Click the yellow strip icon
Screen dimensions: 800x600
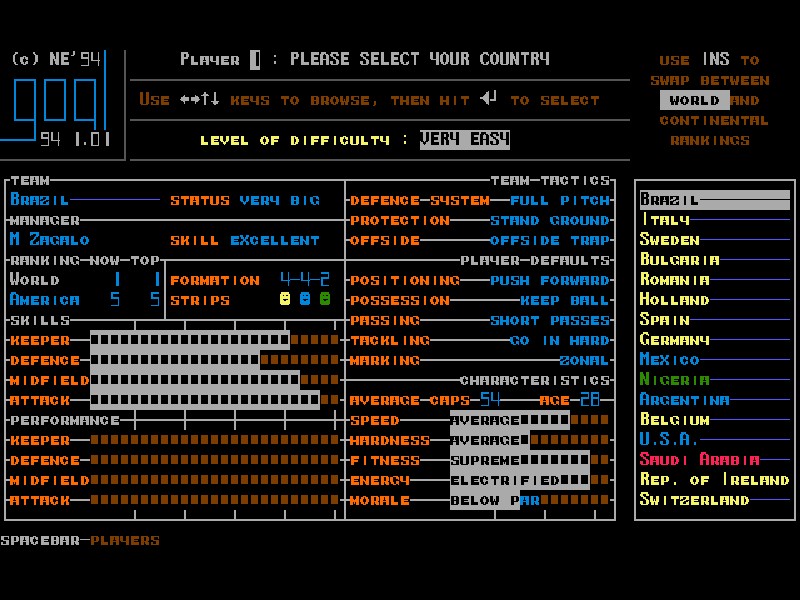pos(285,300)
